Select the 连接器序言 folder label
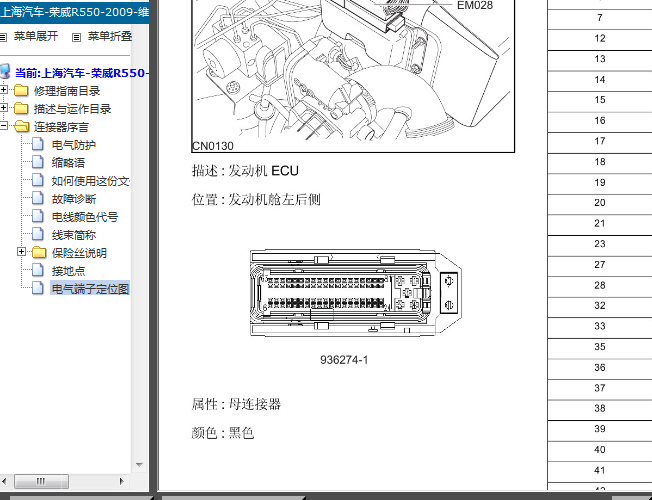The image size is (652, 500). pos(61,127)
